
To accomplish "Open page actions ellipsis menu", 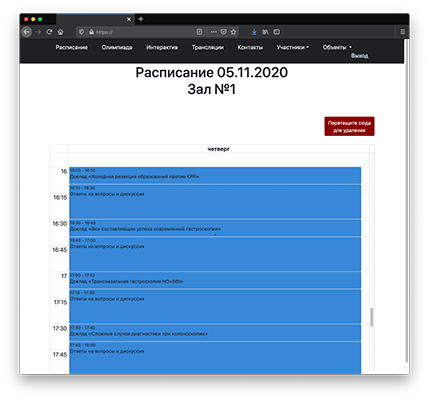I will click(214, 32).
